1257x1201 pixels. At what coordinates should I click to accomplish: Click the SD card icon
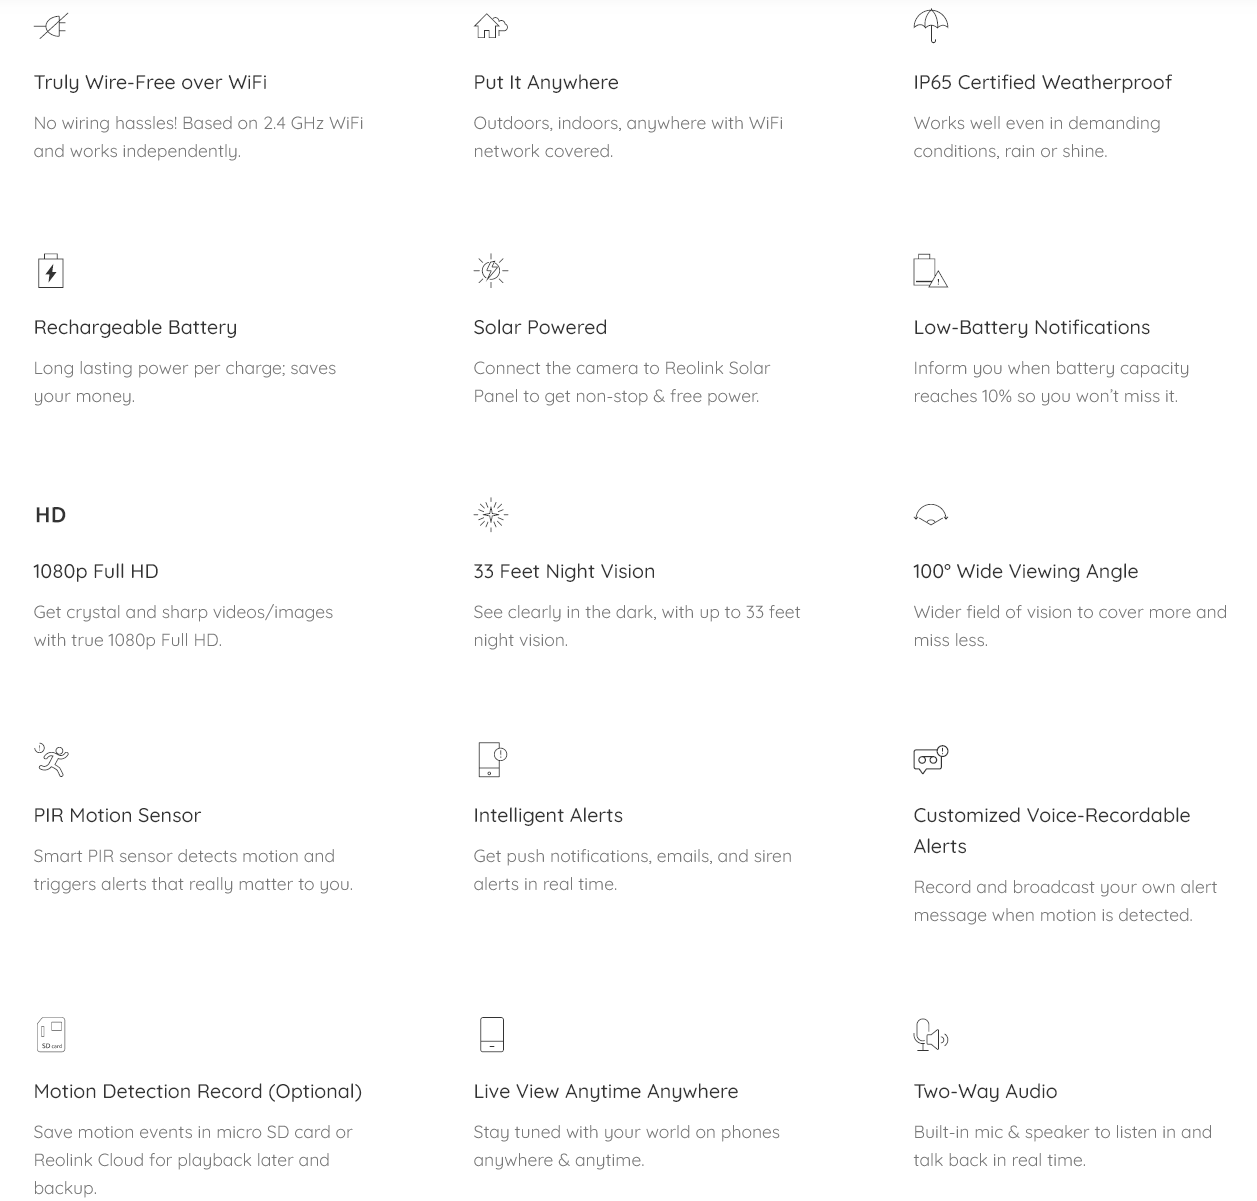pos(51,1034)
